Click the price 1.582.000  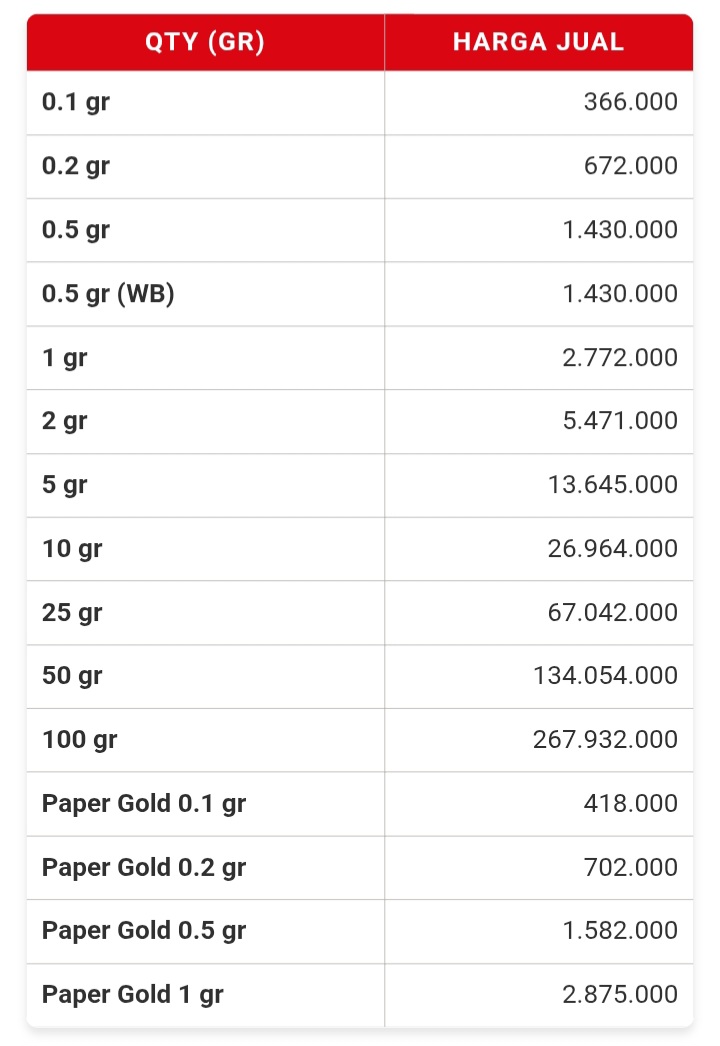tap(619, 931)
